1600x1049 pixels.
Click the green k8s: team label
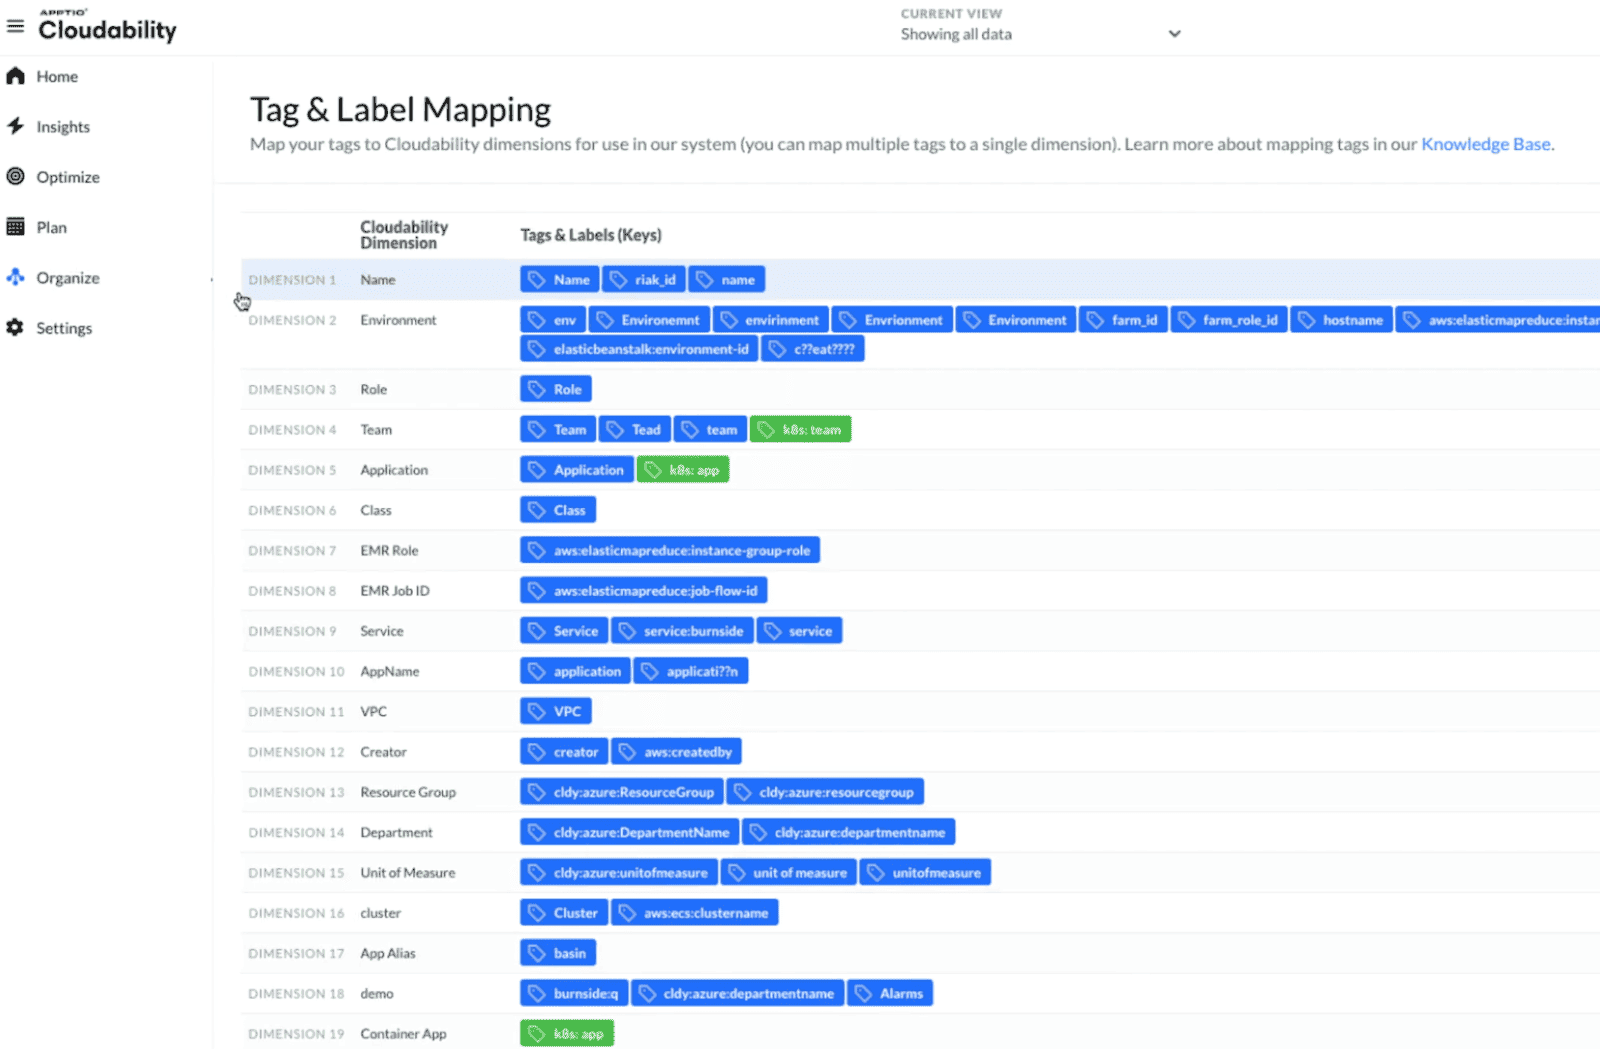pyautogui.click(x=800, y=429)
